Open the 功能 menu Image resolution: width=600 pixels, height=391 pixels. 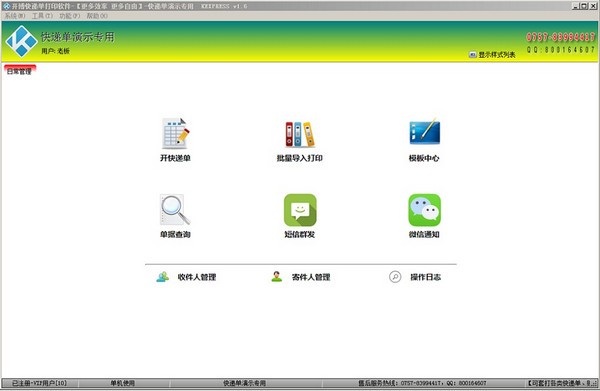coord(70,16)
